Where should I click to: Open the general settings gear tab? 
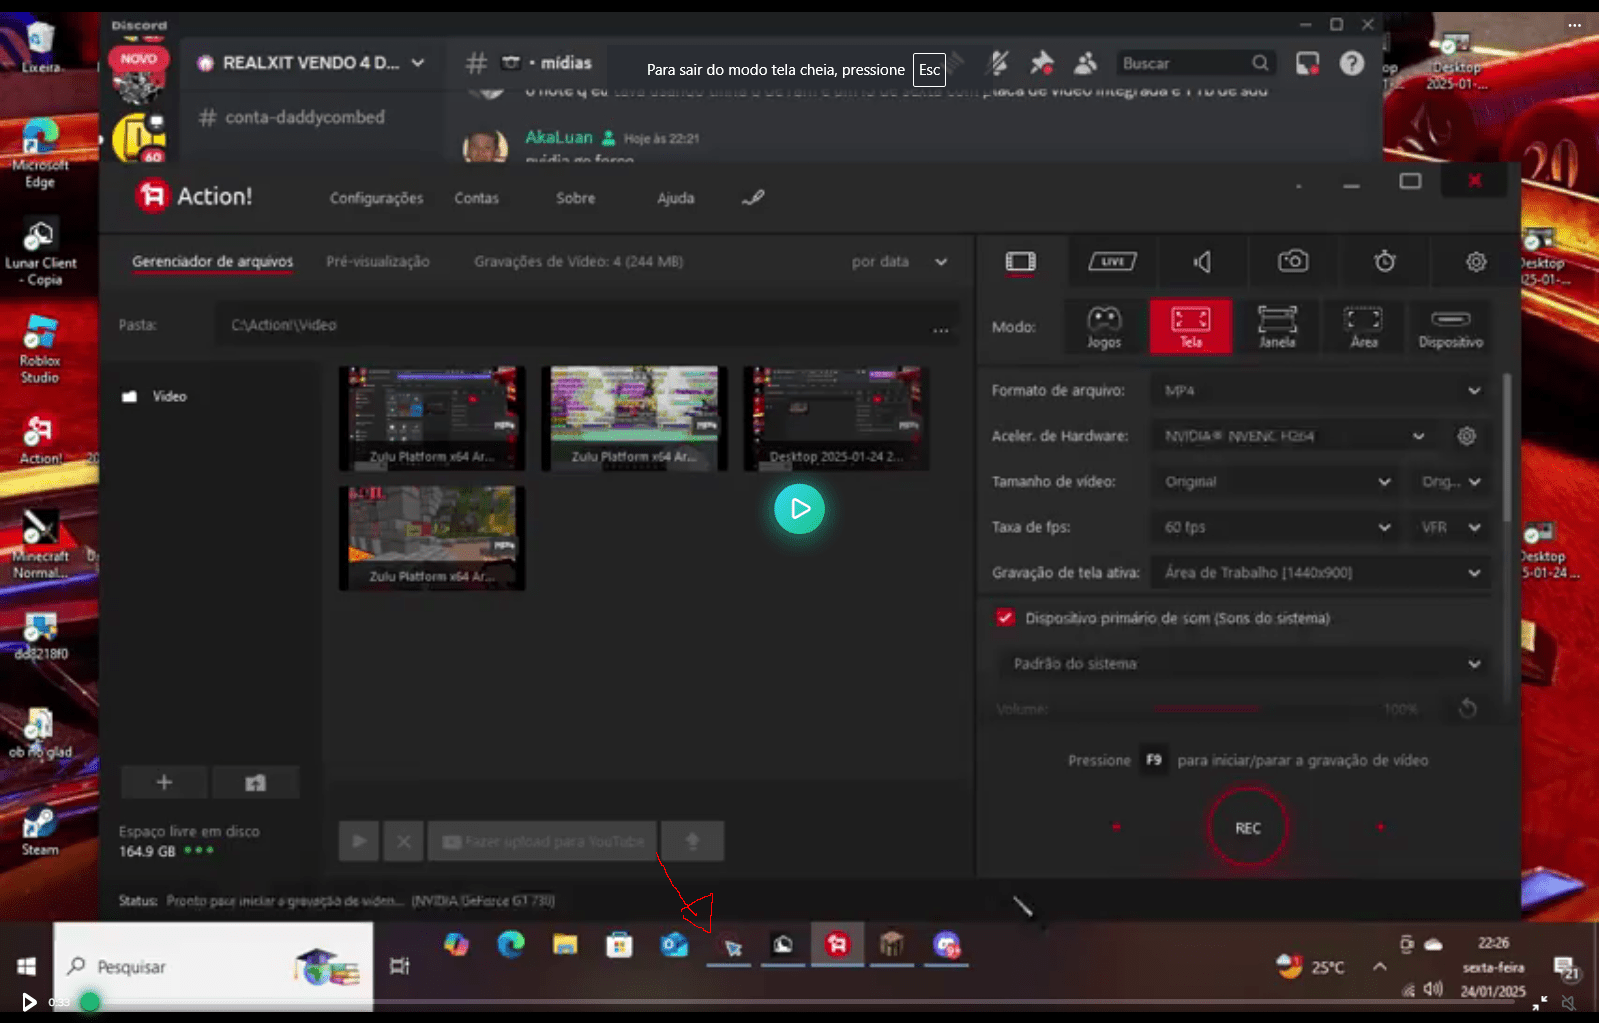click(1476, 261)
